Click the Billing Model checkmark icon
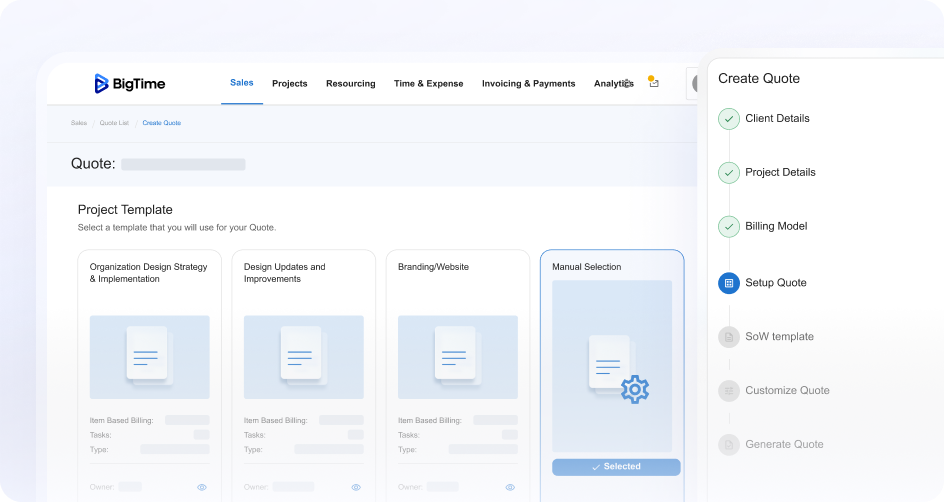944x502 pixels. 729,227
